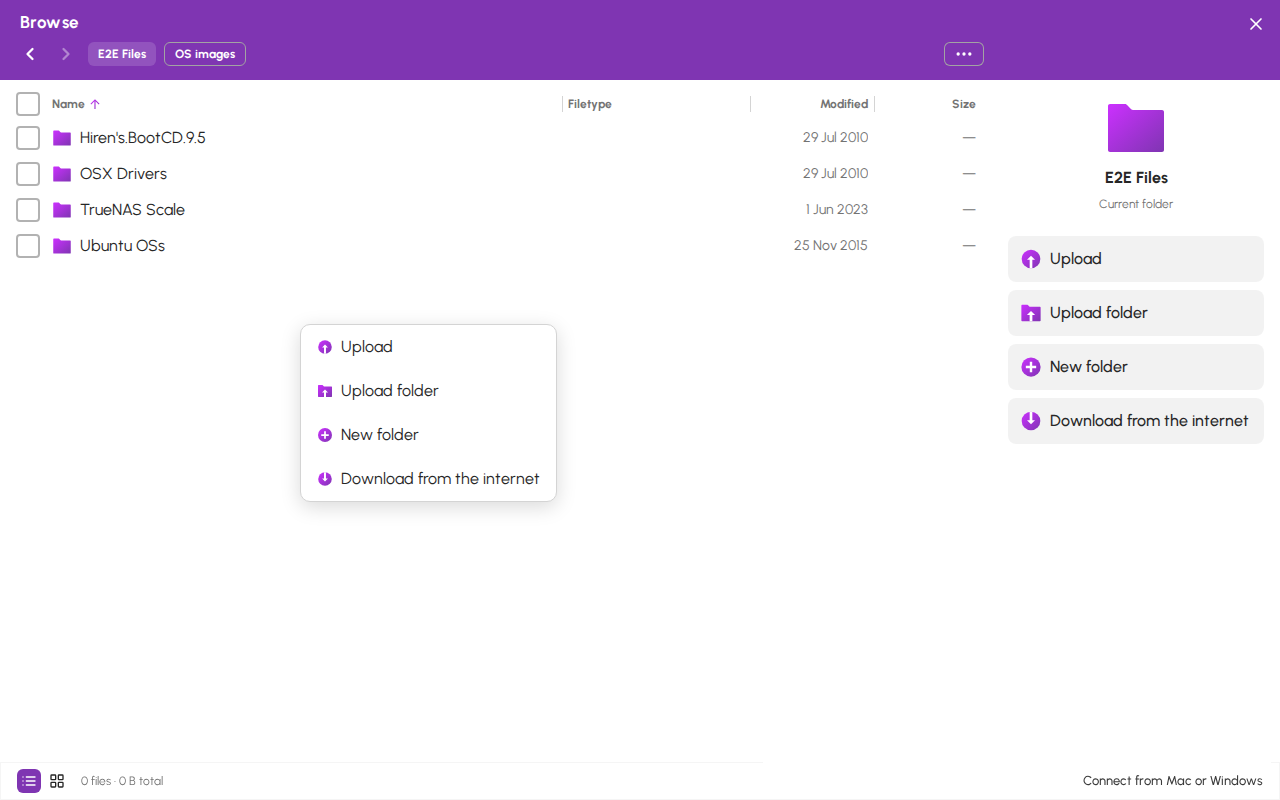Select the Hiren's.BootCD.9.5 folder name
This screenshot has width=1280, height=800.
pyautogui.click(x=143, y=138)
